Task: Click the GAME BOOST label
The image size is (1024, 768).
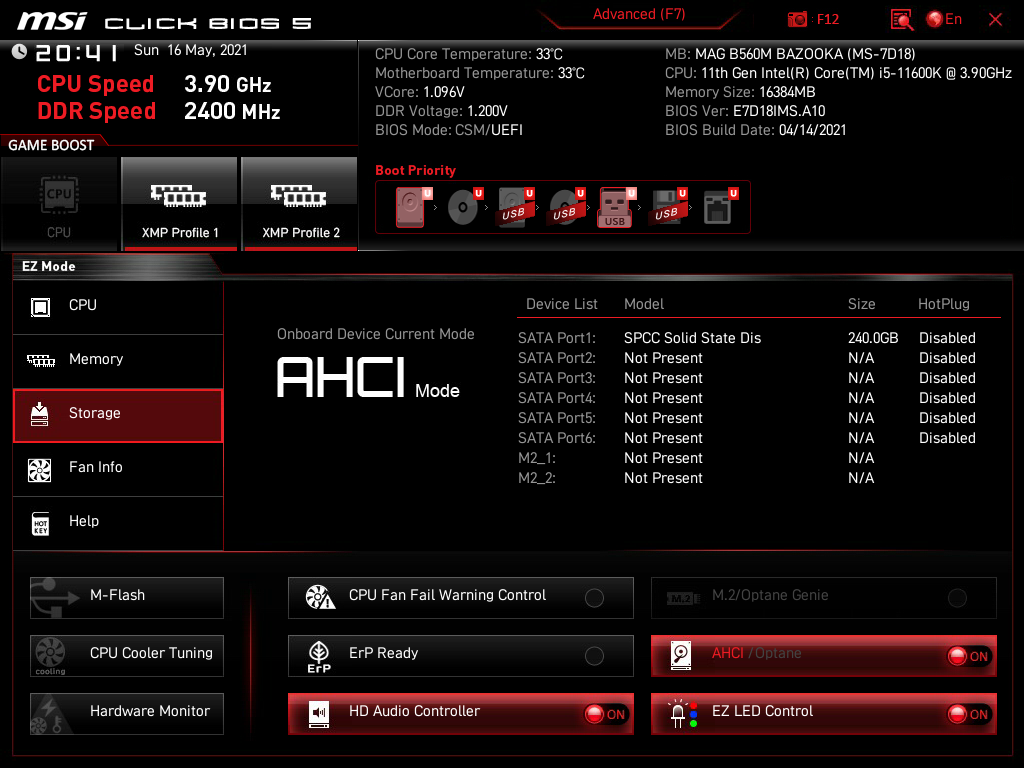Action: [x=51, y=145]
